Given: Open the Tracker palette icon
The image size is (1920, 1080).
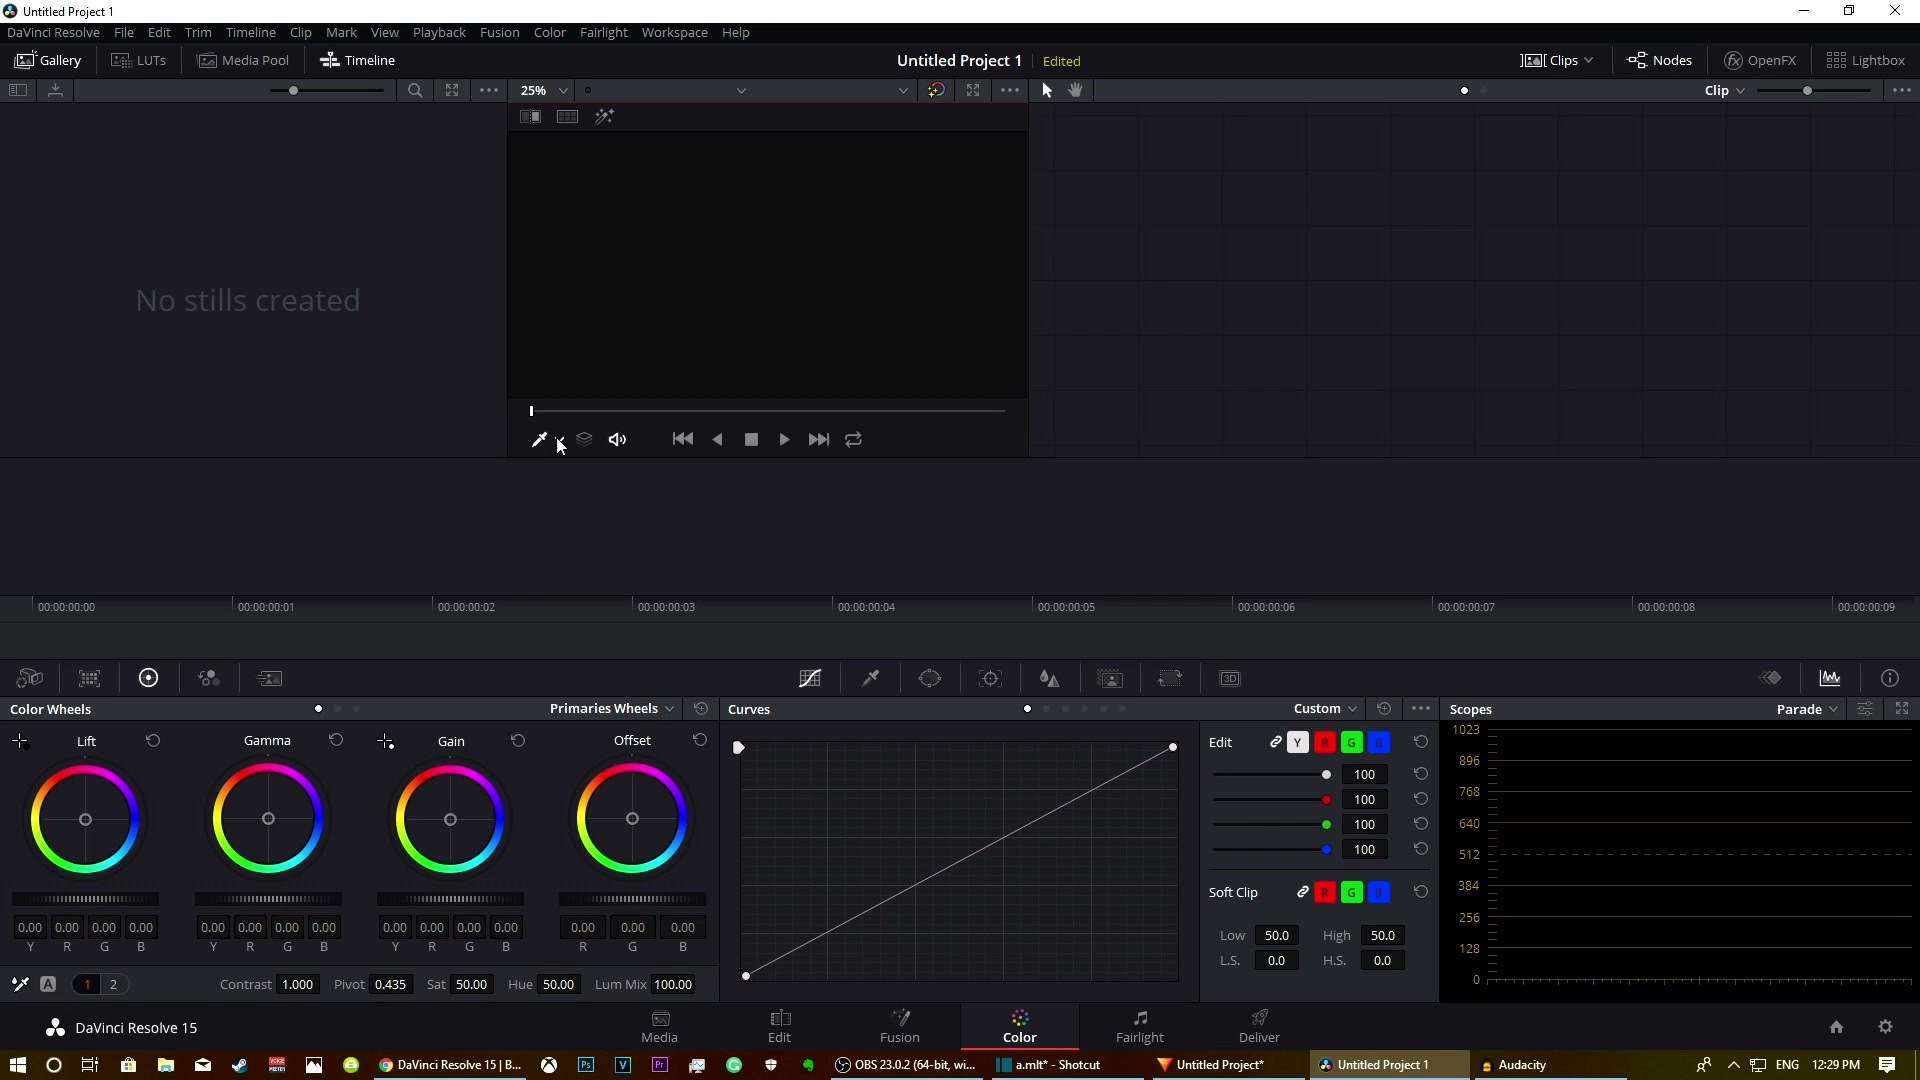Looking at the screenshot, I should (990, 678).
